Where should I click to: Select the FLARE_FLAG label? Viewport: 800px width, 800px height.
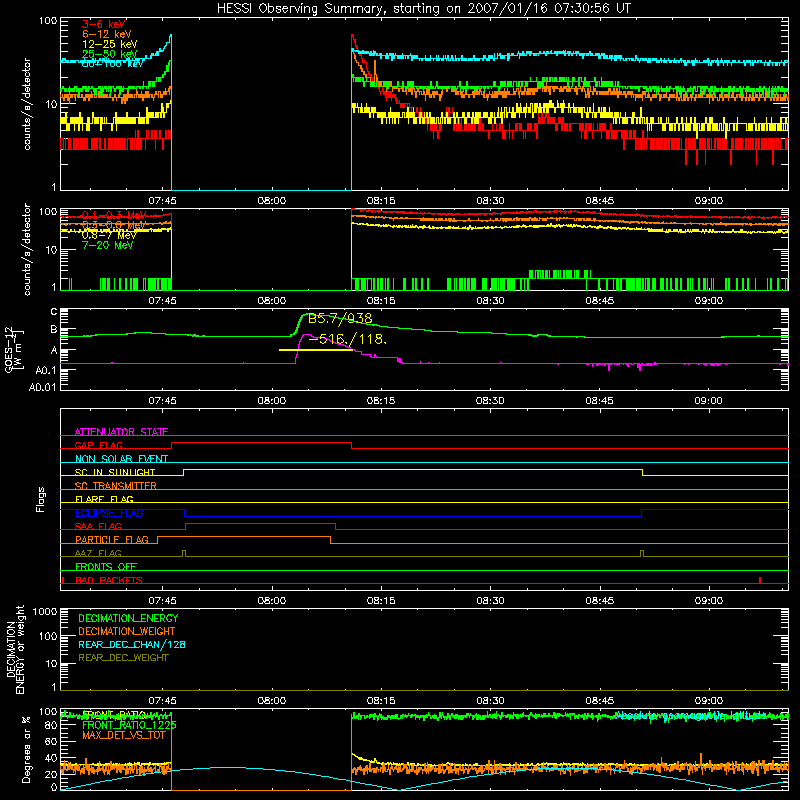[104, 499]
